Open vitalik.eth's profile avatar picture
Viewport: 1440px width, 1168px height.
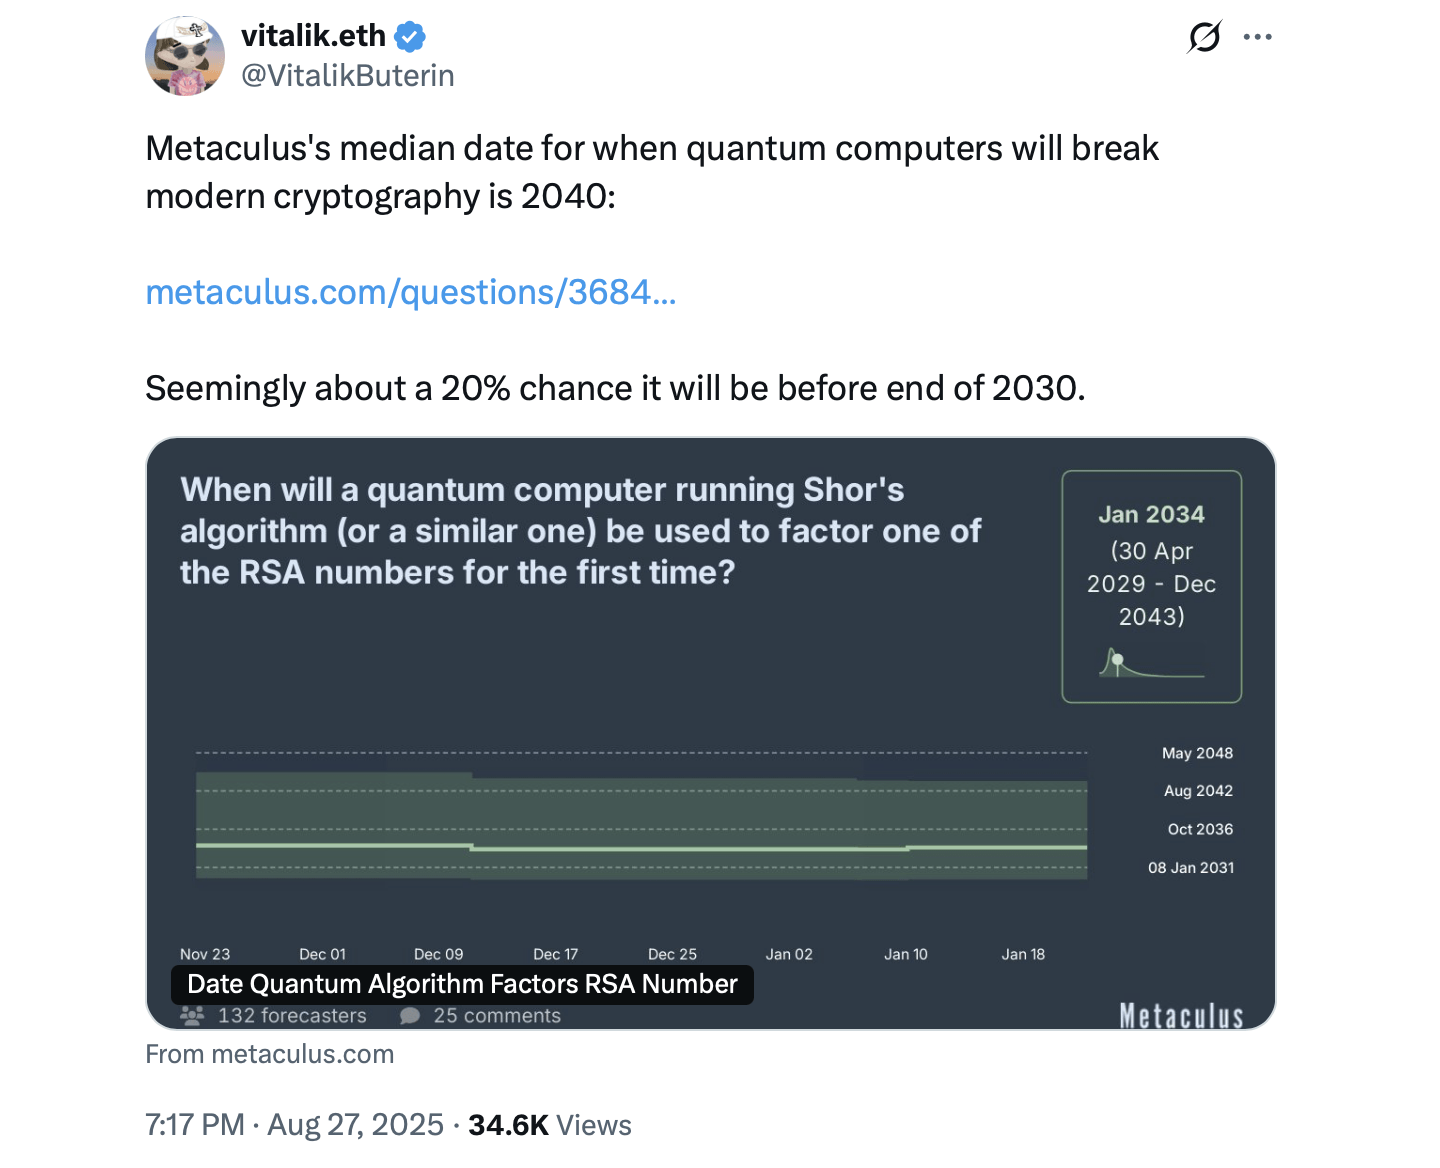click(185, 56)
